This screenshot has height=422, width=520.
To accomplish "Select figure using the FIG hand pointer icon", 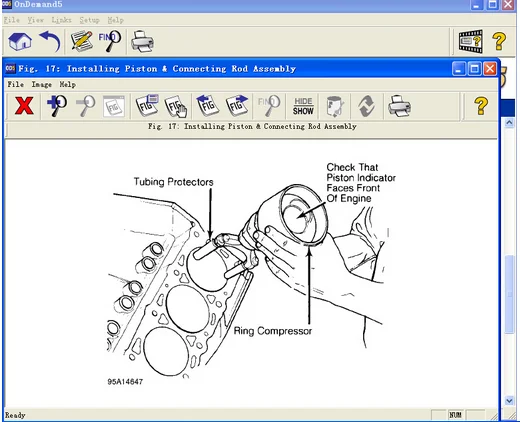I will 176,106.
